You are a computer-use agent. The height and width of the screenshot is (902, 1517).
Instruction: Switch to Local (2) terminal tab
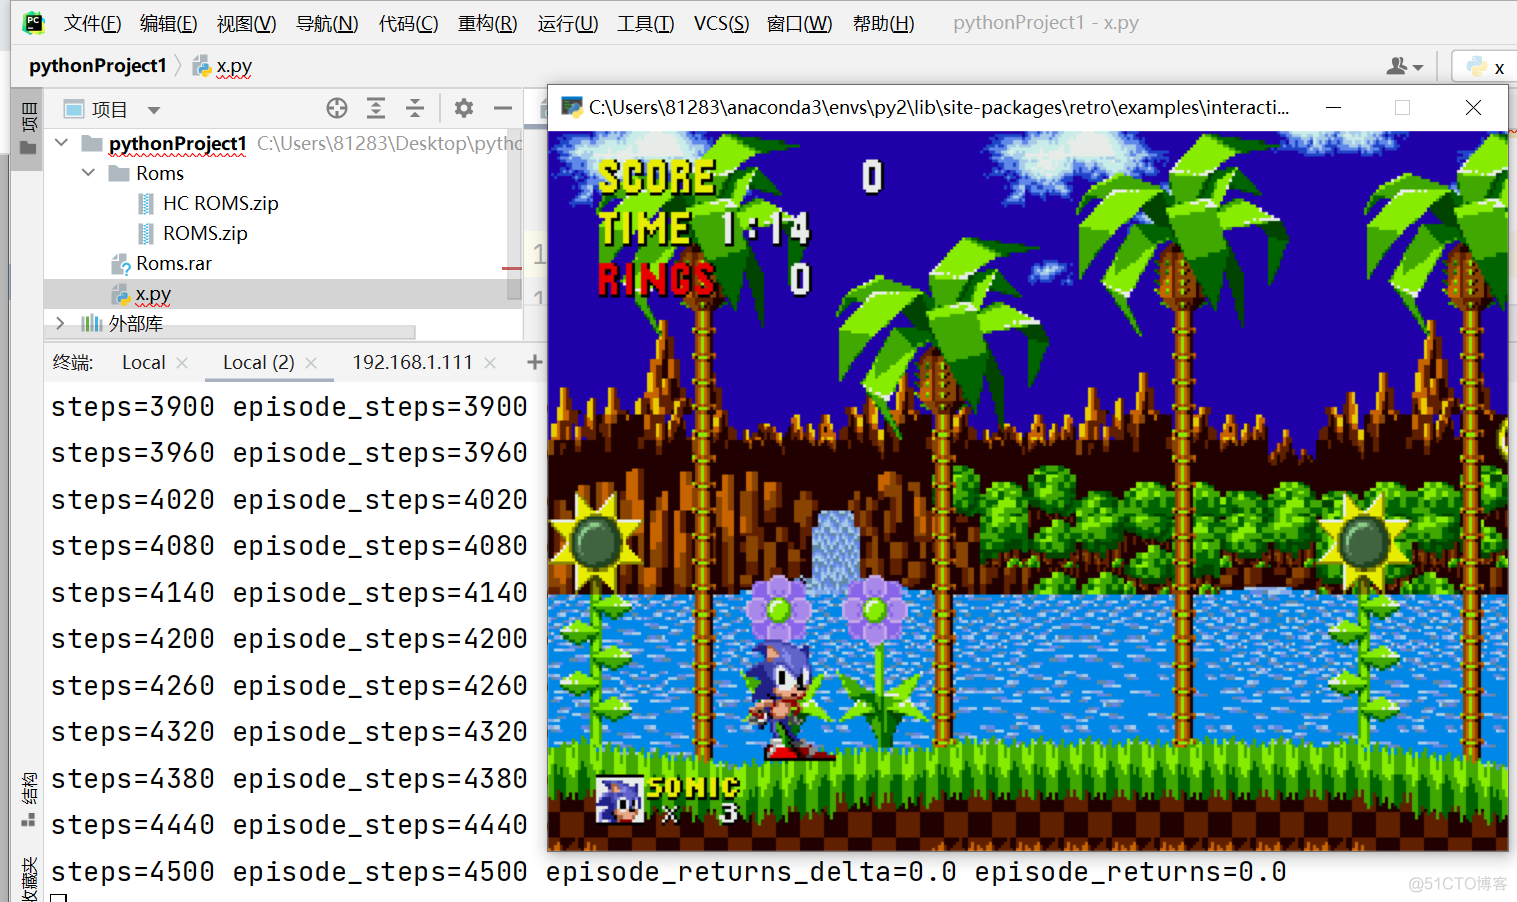point(258,362)
